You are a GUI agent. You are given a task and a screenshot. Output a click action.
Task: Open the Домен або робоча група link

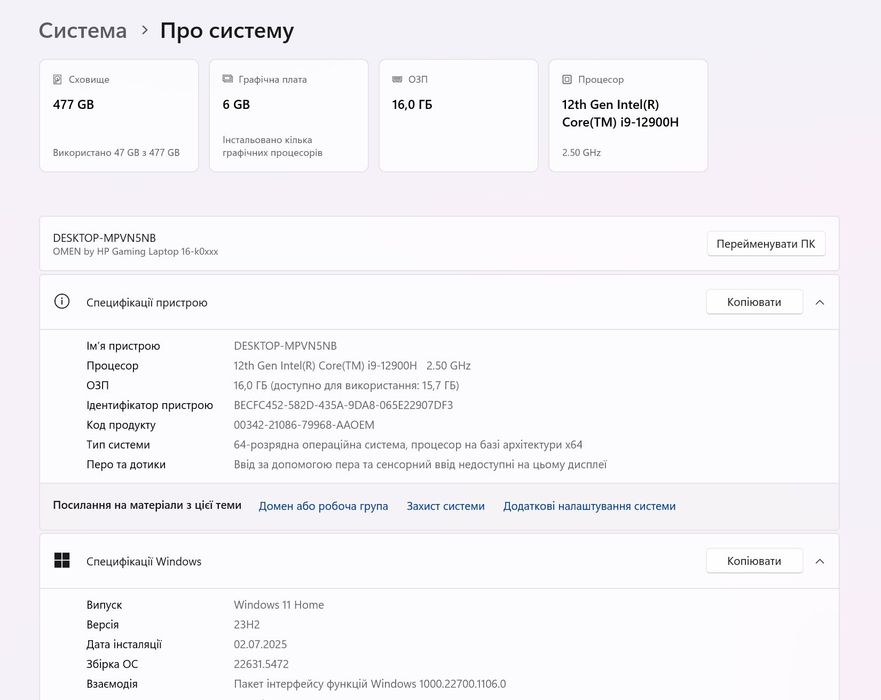tap(323, 506)
